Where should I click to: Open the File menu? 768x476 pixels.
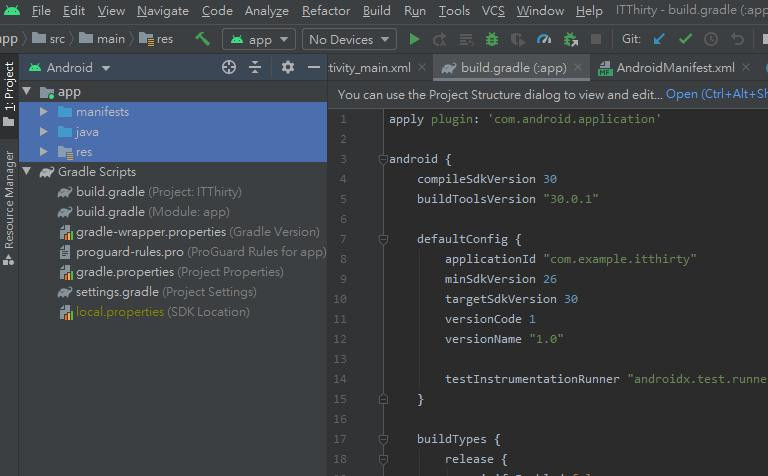[41, 10]
